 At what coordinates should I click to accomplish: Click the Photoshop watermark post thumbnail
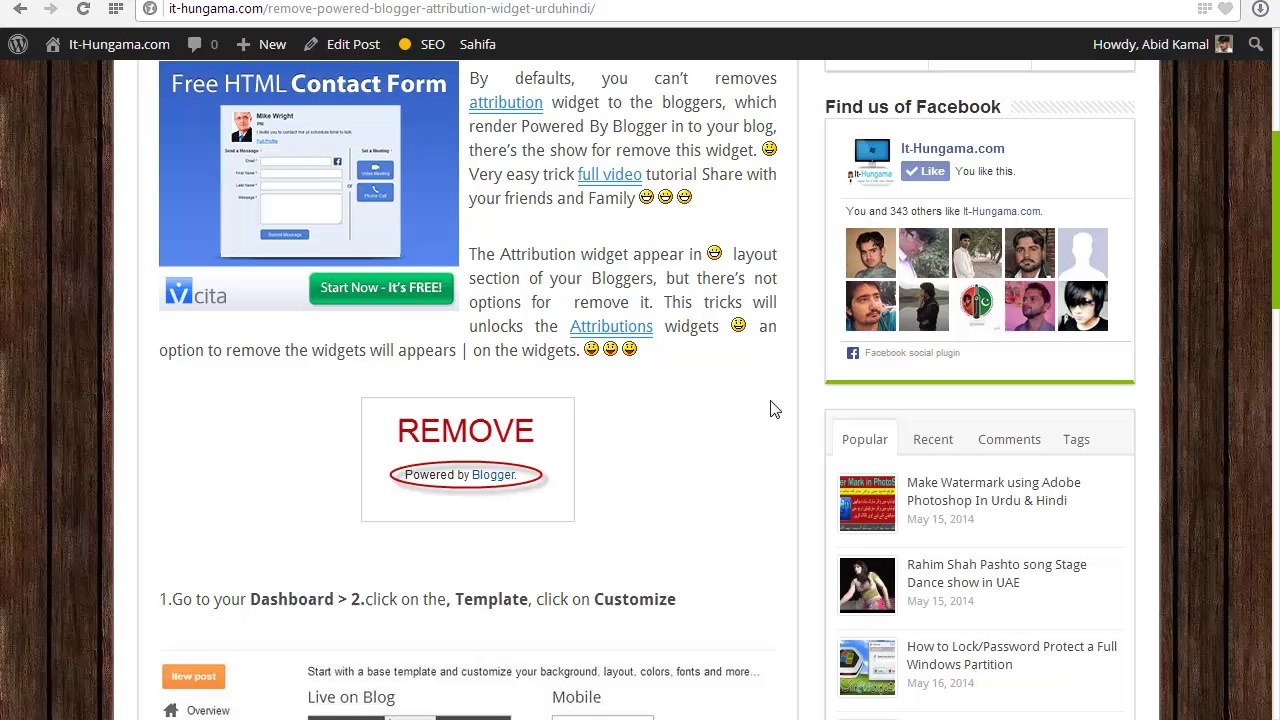[x=867, y=503]
